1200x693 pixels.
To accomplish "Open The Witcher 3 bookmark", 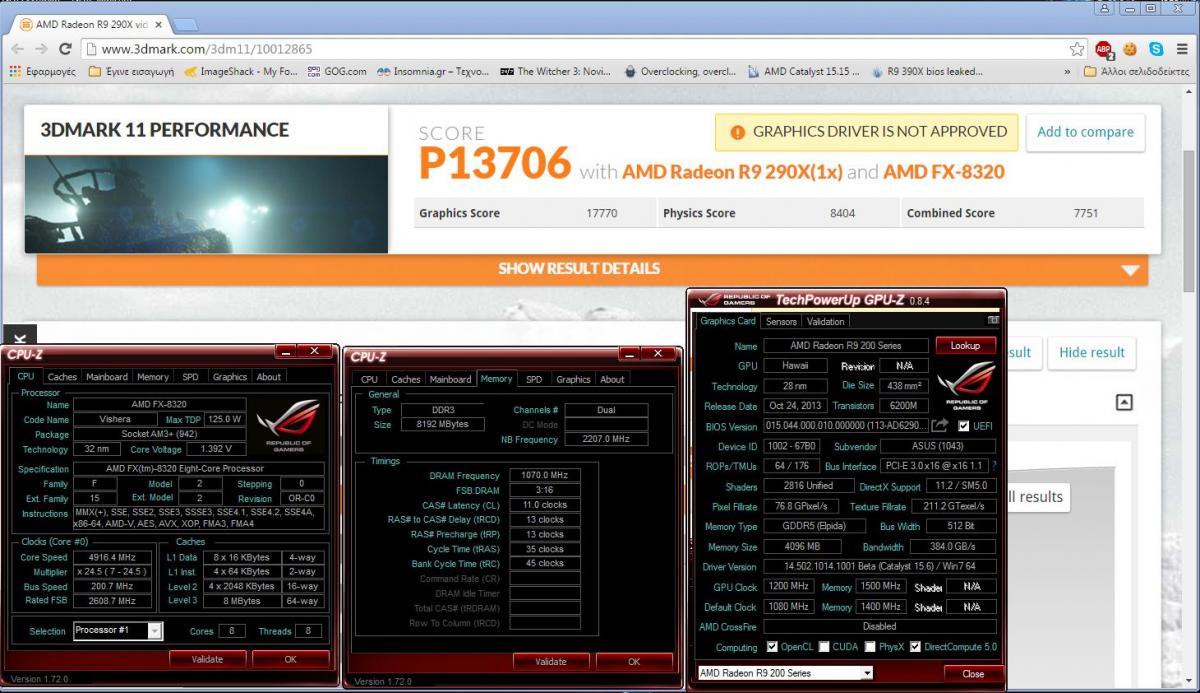I will click(556, 72).
